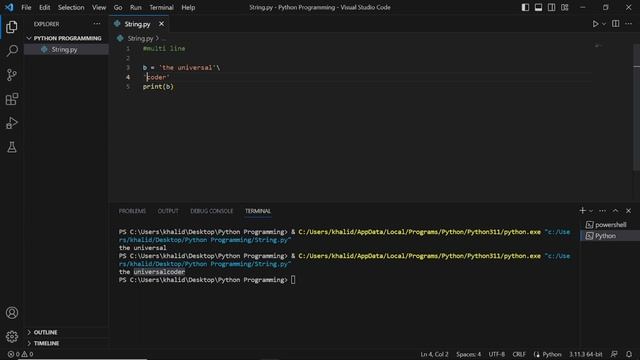Click Spaces: 4 indentation setting

pos(468,354)
